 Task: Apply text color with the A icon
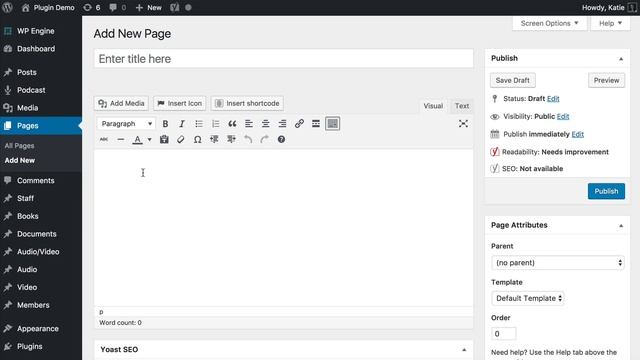[x=138, y=140]
